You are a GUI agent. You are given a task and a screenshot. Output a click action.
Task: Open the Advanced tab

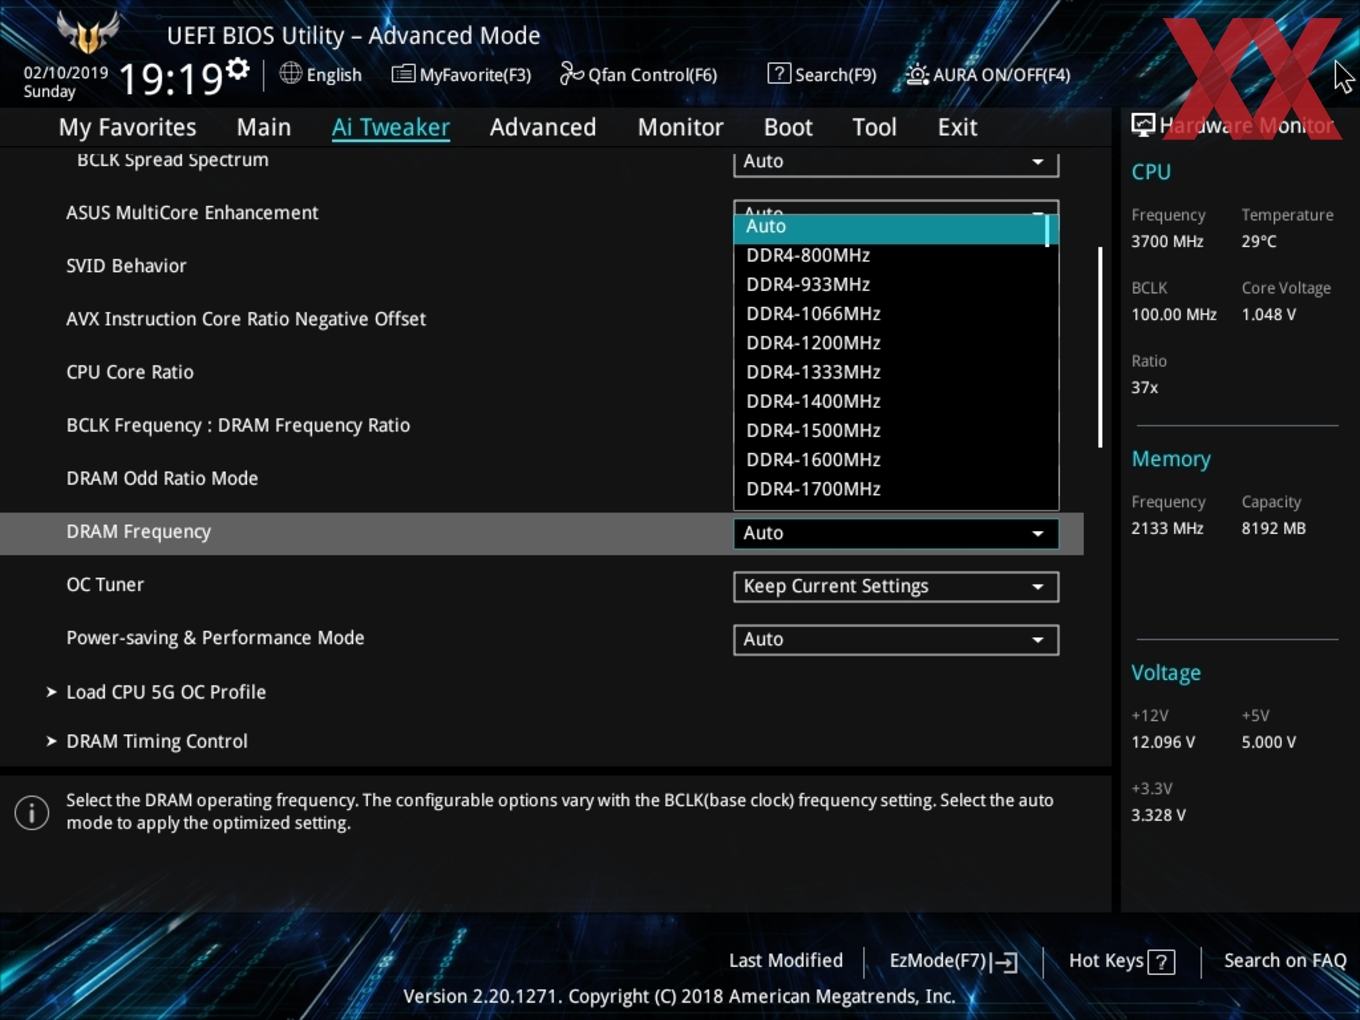[x=543, y=127]
